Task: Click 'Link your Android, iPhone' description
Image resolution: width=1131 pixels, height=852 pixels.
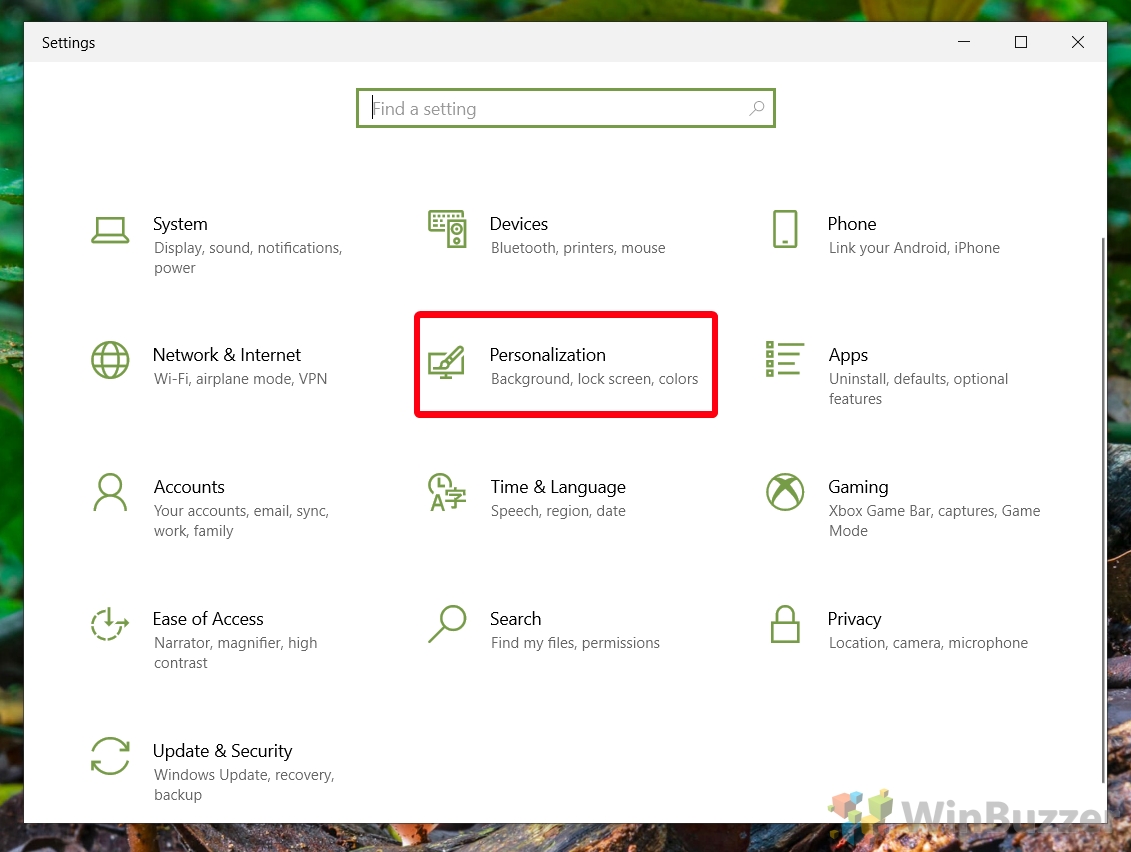Action: (914, 248)
